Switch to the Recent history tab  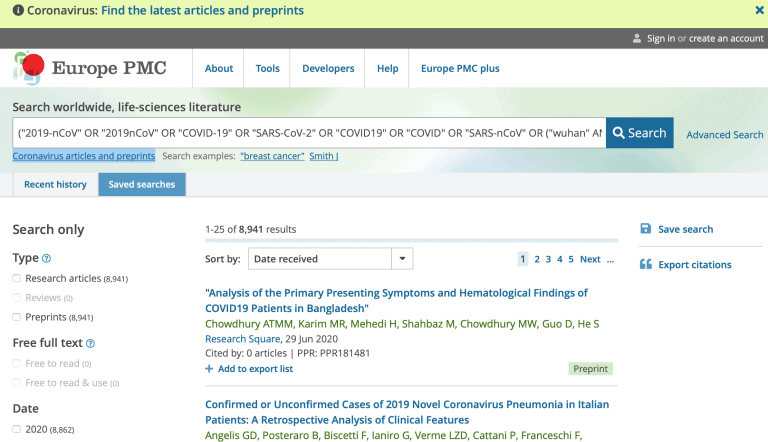55,184
